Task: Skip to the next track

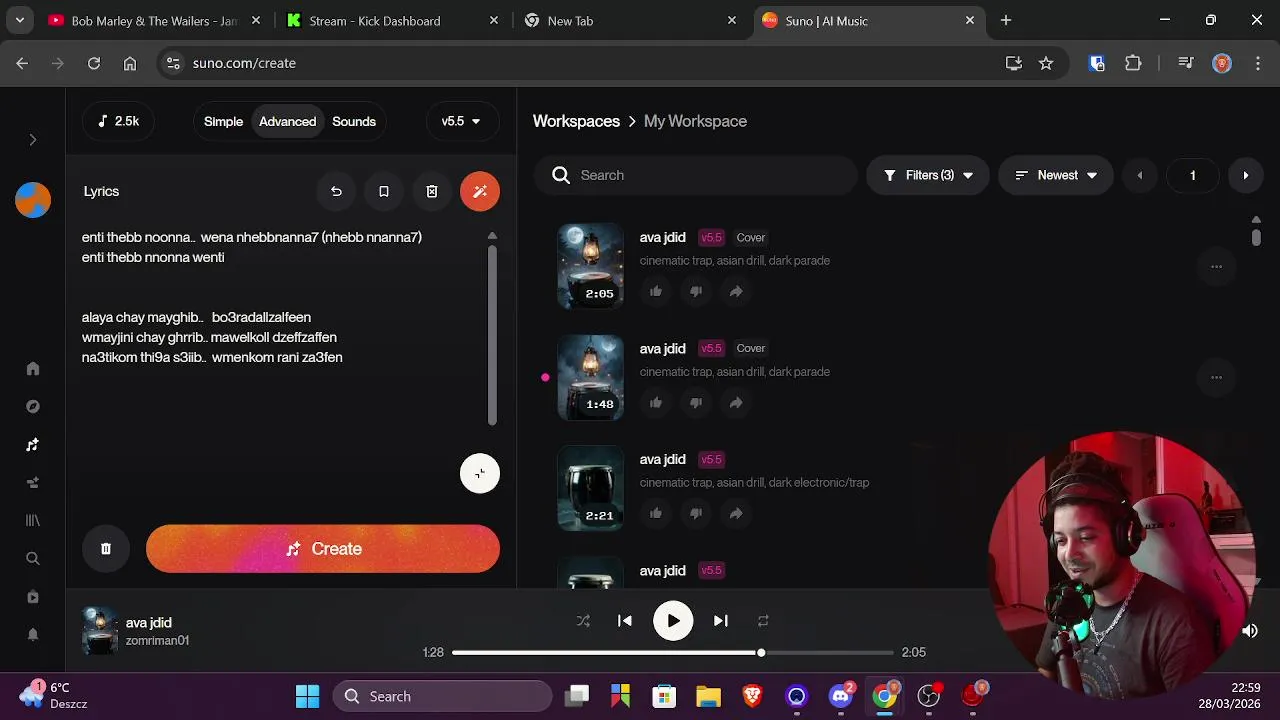Action: point(720,621)
